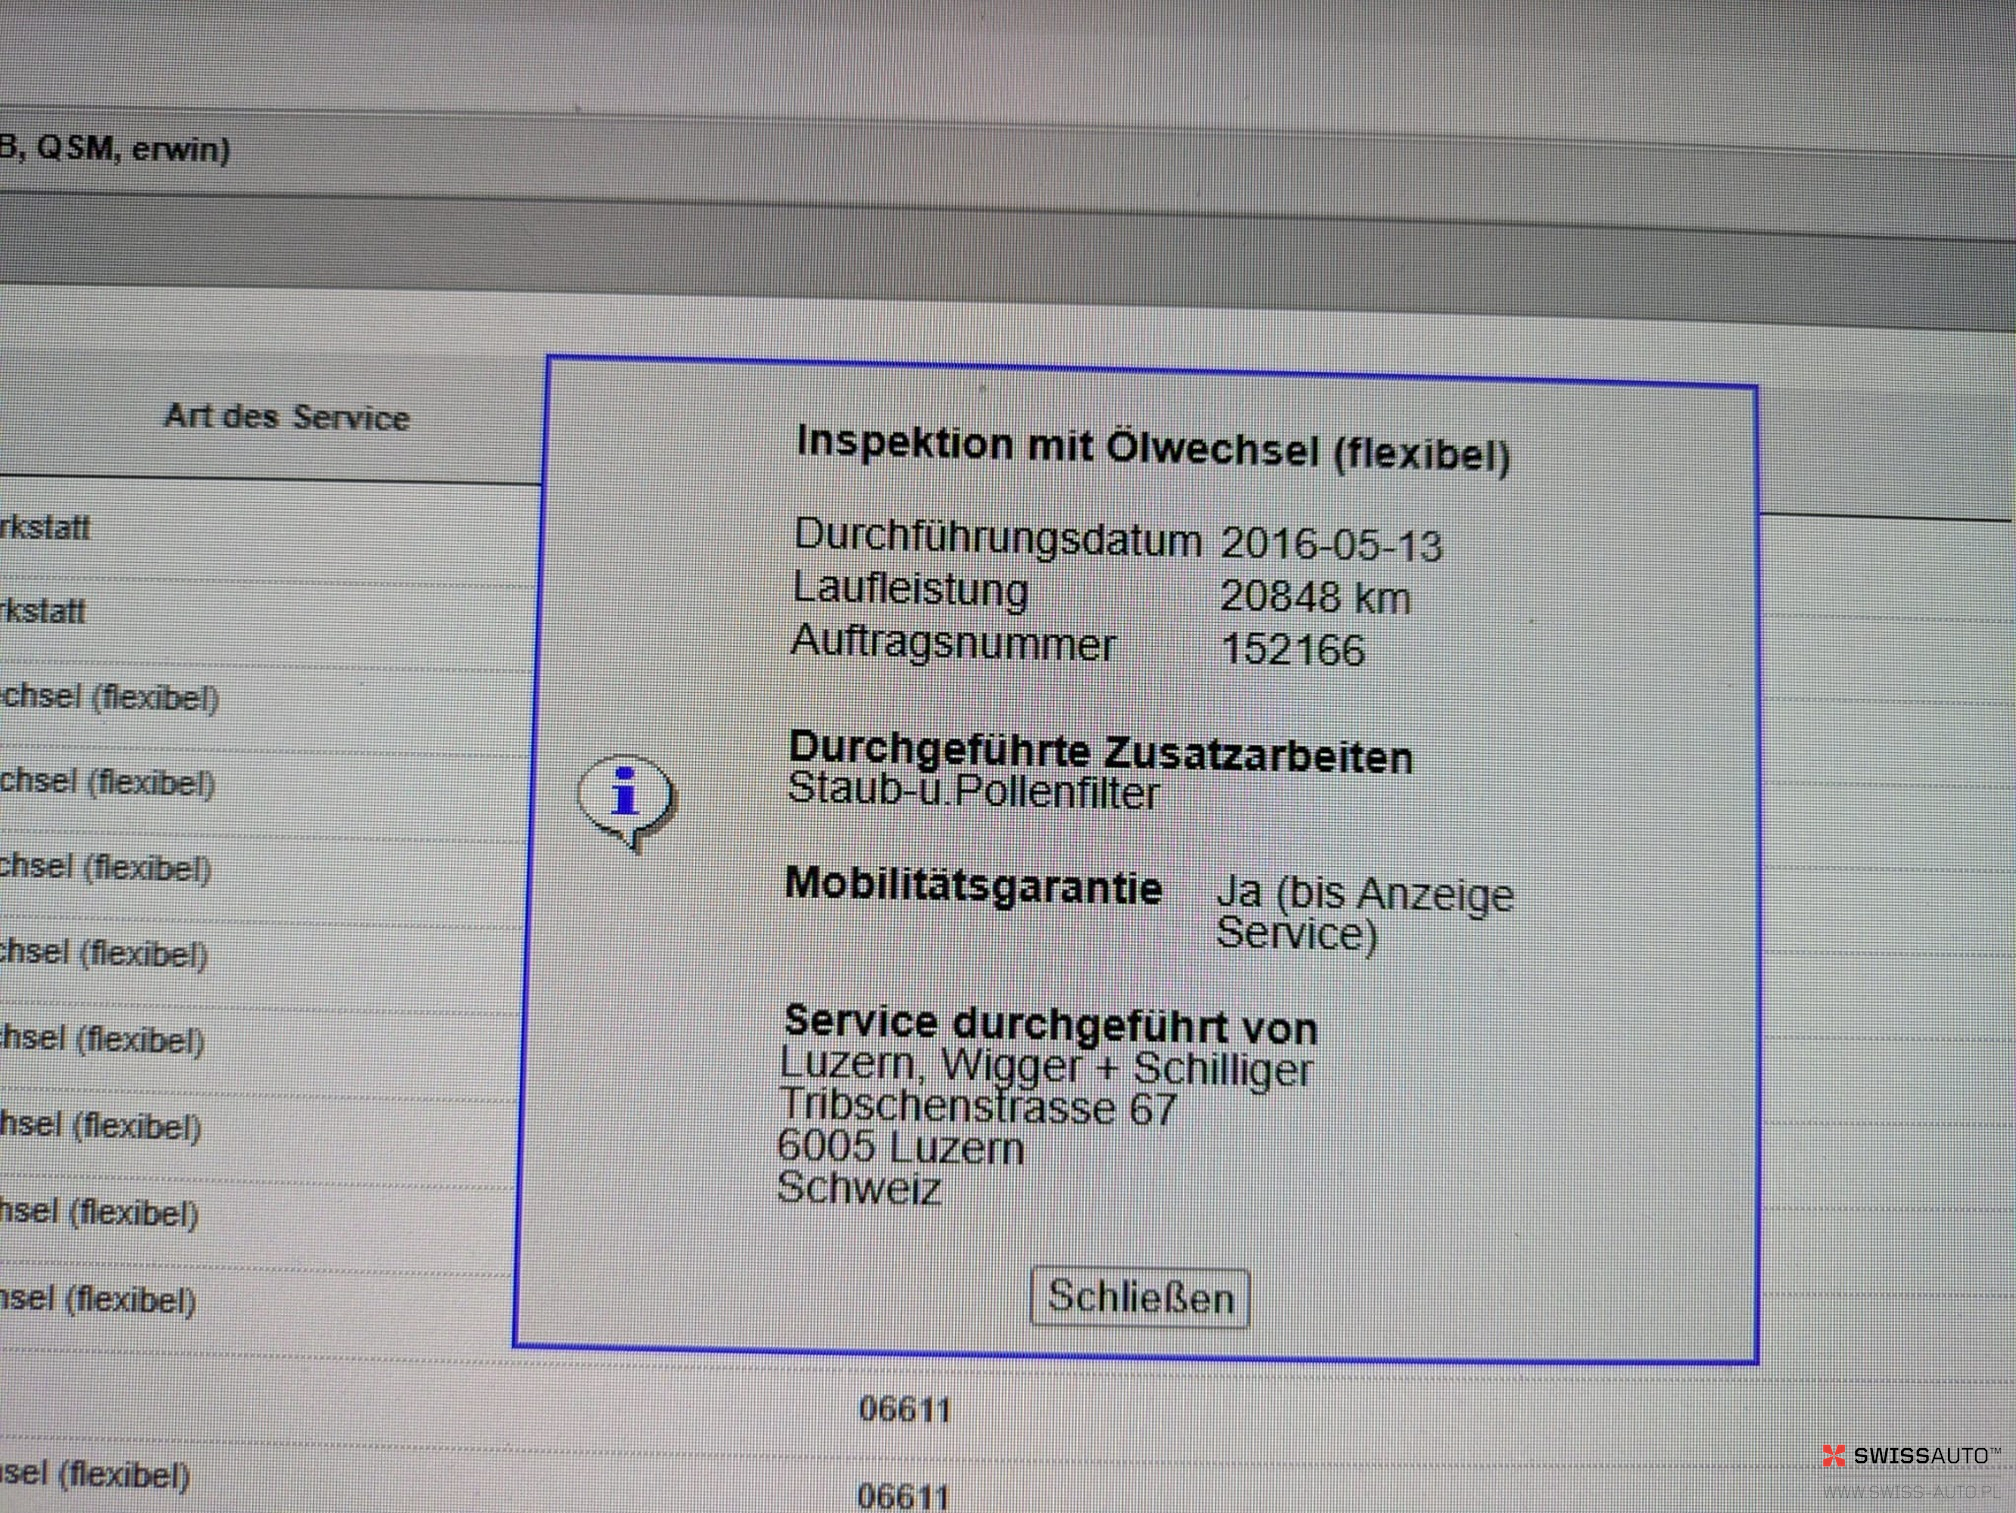Click the 'Luzern, Wigger + Schilliger' dealer name
This screenshot has width=2016, height=1513.
tap(1046, 1067)
